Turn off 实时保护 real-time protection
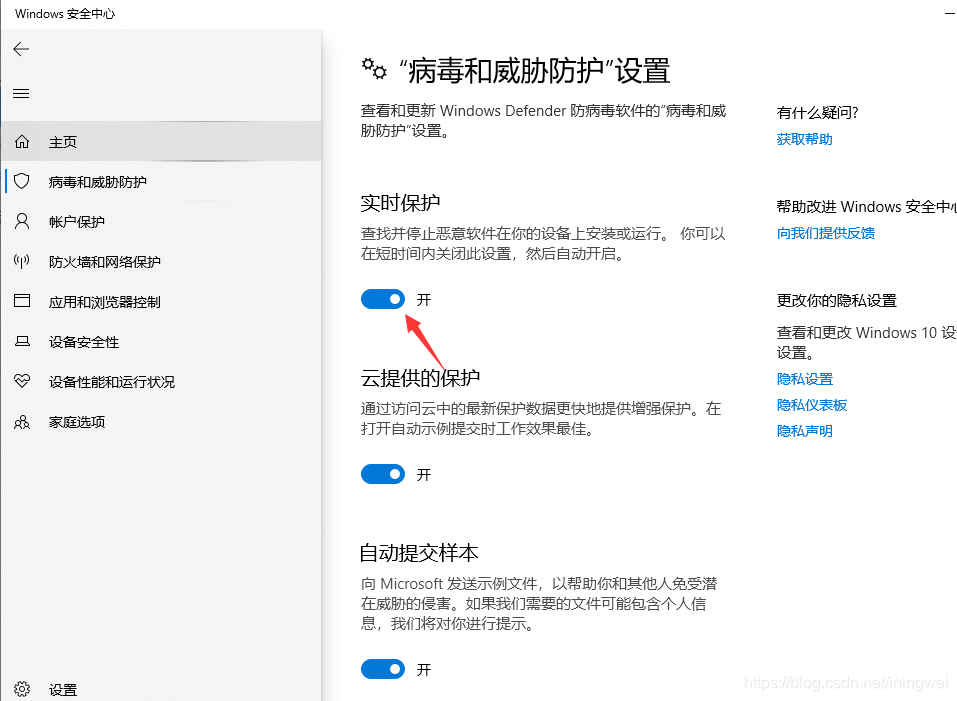 tap(383, 298)
